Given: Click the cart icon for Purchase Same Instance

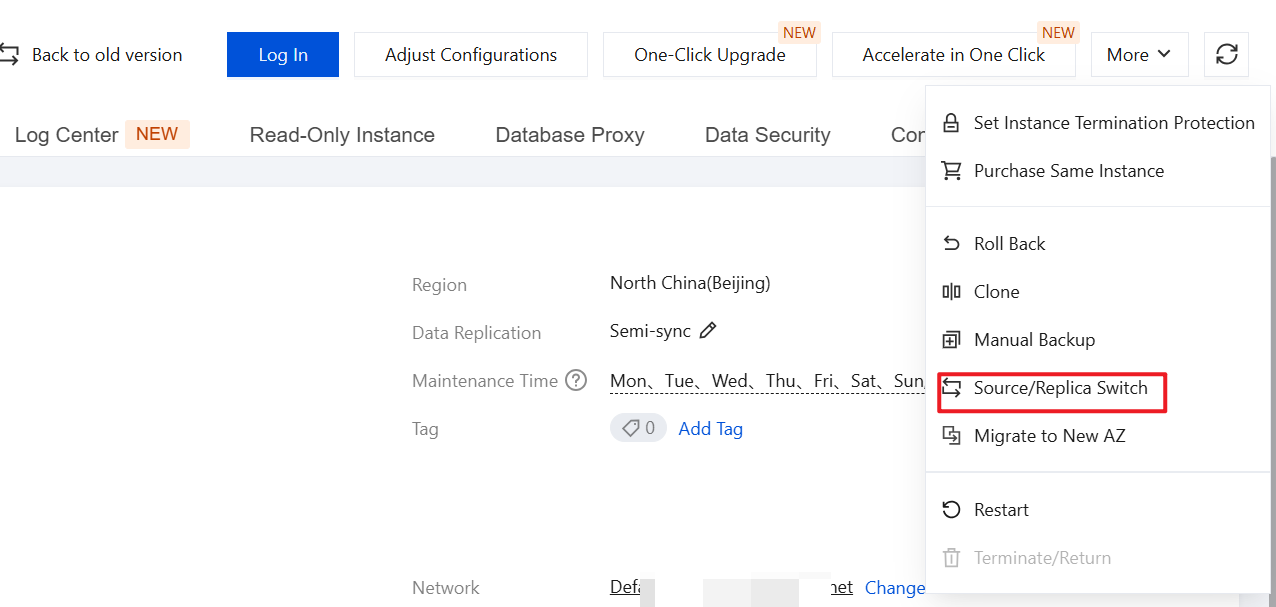Looking at the screenshot, I should coord(951,171).
